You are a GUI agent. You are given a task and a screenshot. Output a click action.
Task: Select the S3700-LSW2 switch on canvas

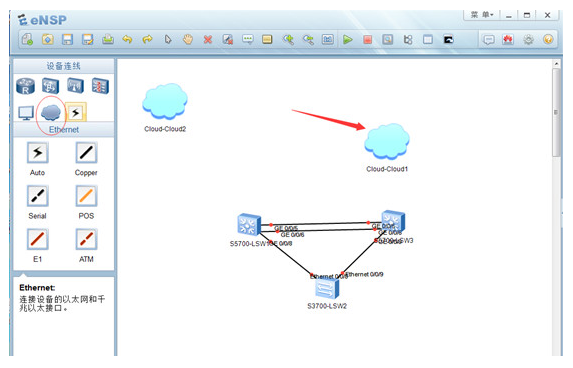point(327,289)
